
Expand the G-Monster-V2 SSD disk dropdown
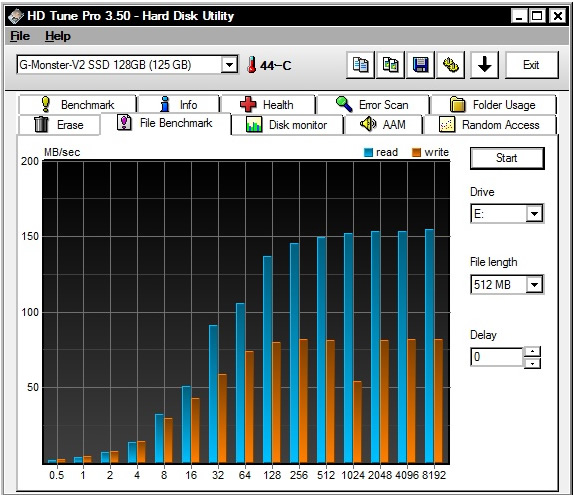(x=229, y=65)
